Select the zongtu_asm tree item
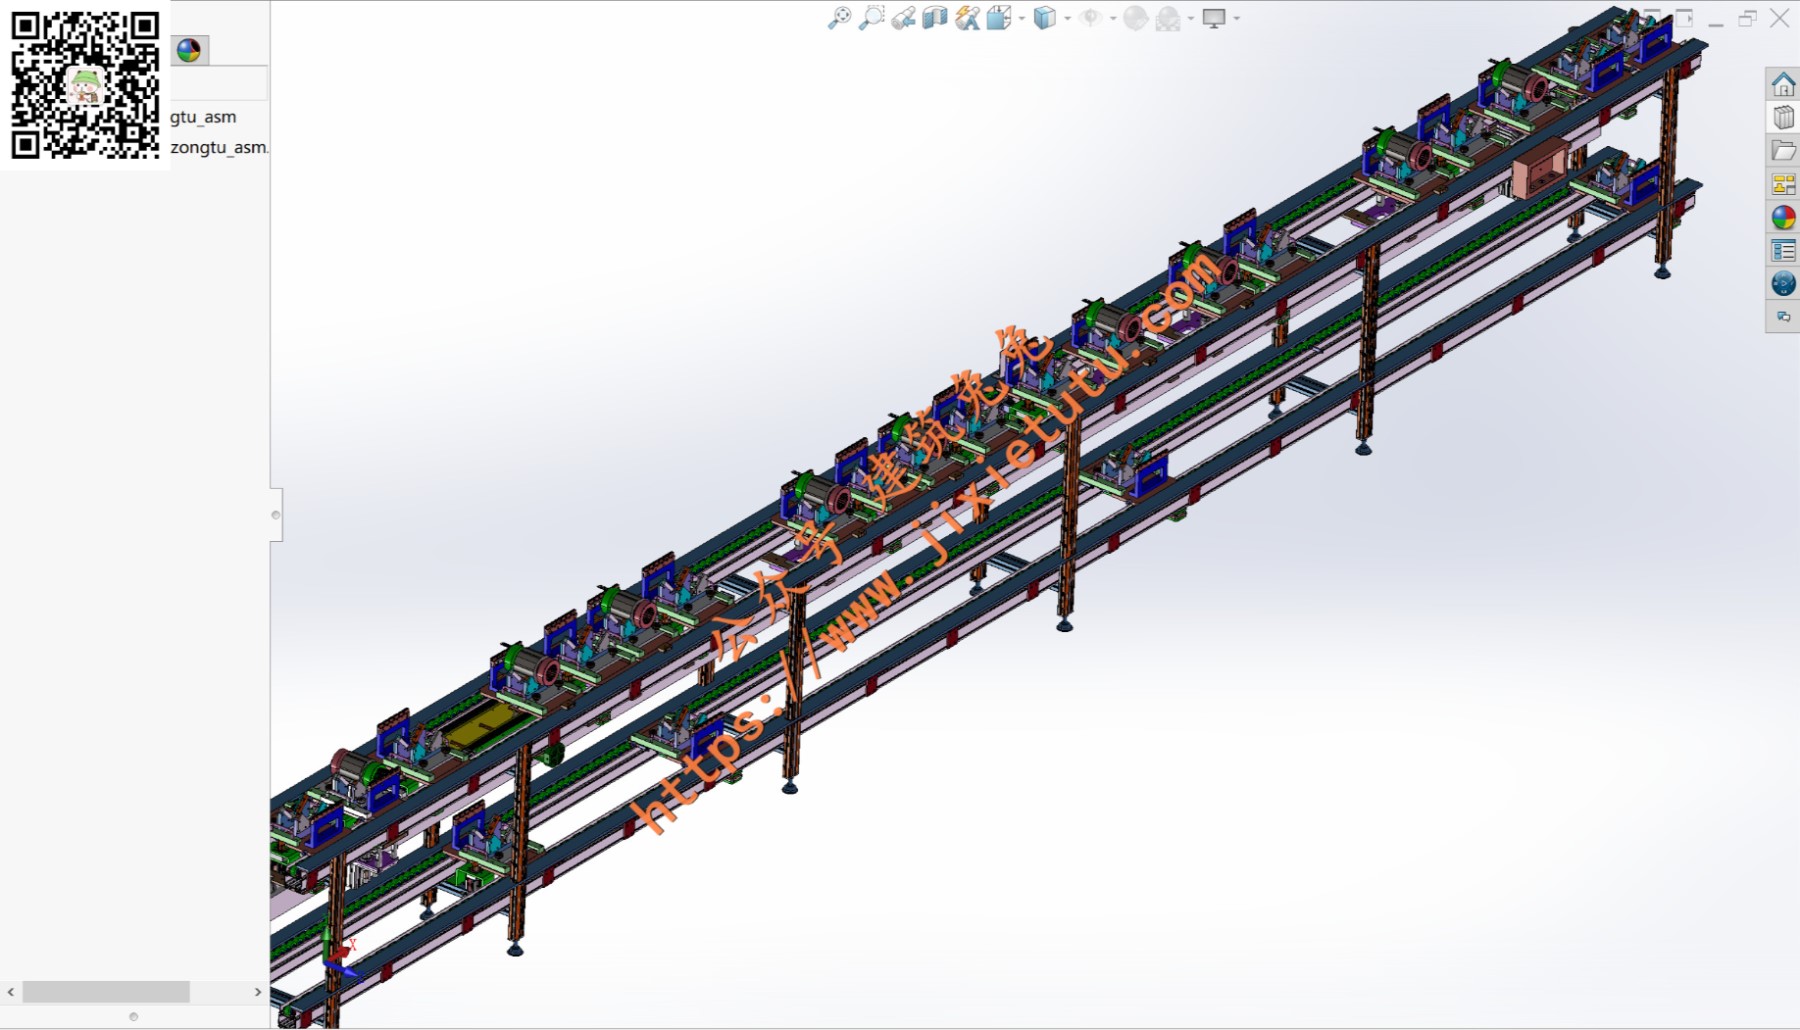 click(218, 147)
